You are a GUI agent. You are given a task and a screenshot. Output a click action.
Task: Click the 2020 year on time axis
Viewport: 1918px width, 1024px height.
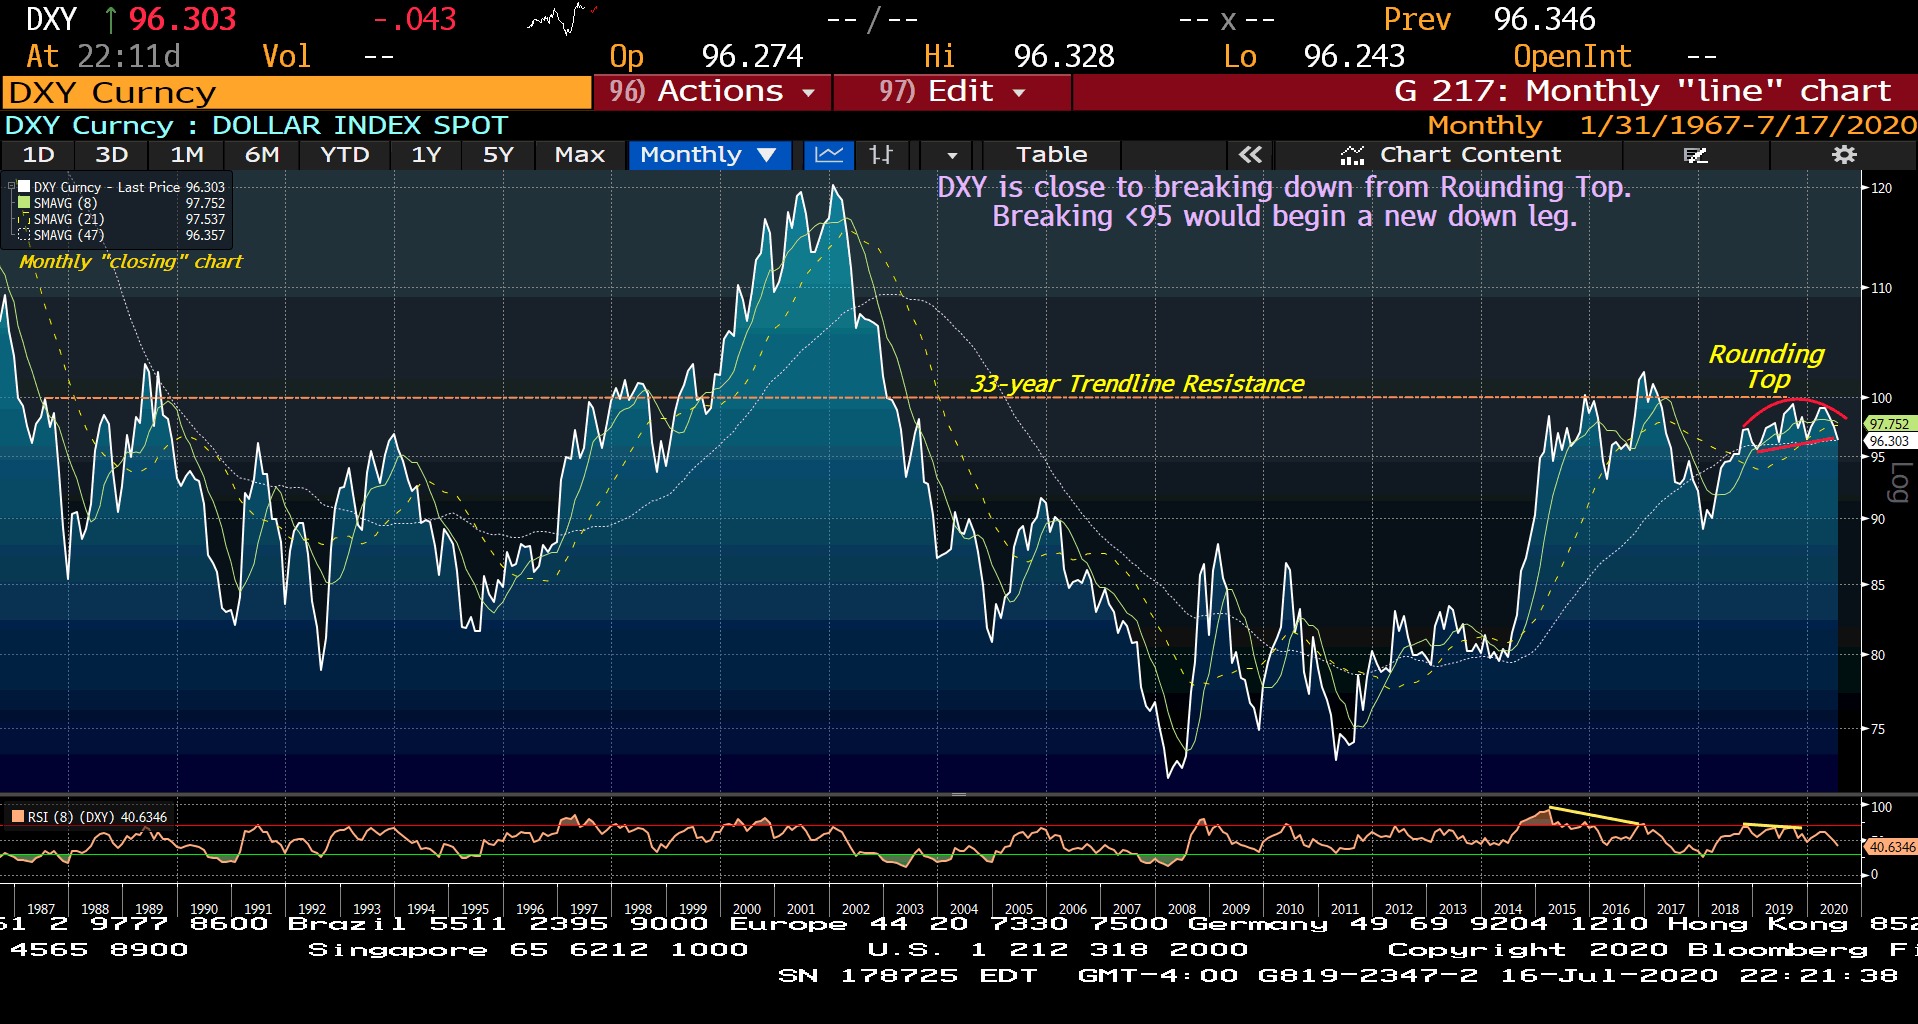tap(1834, 909)
